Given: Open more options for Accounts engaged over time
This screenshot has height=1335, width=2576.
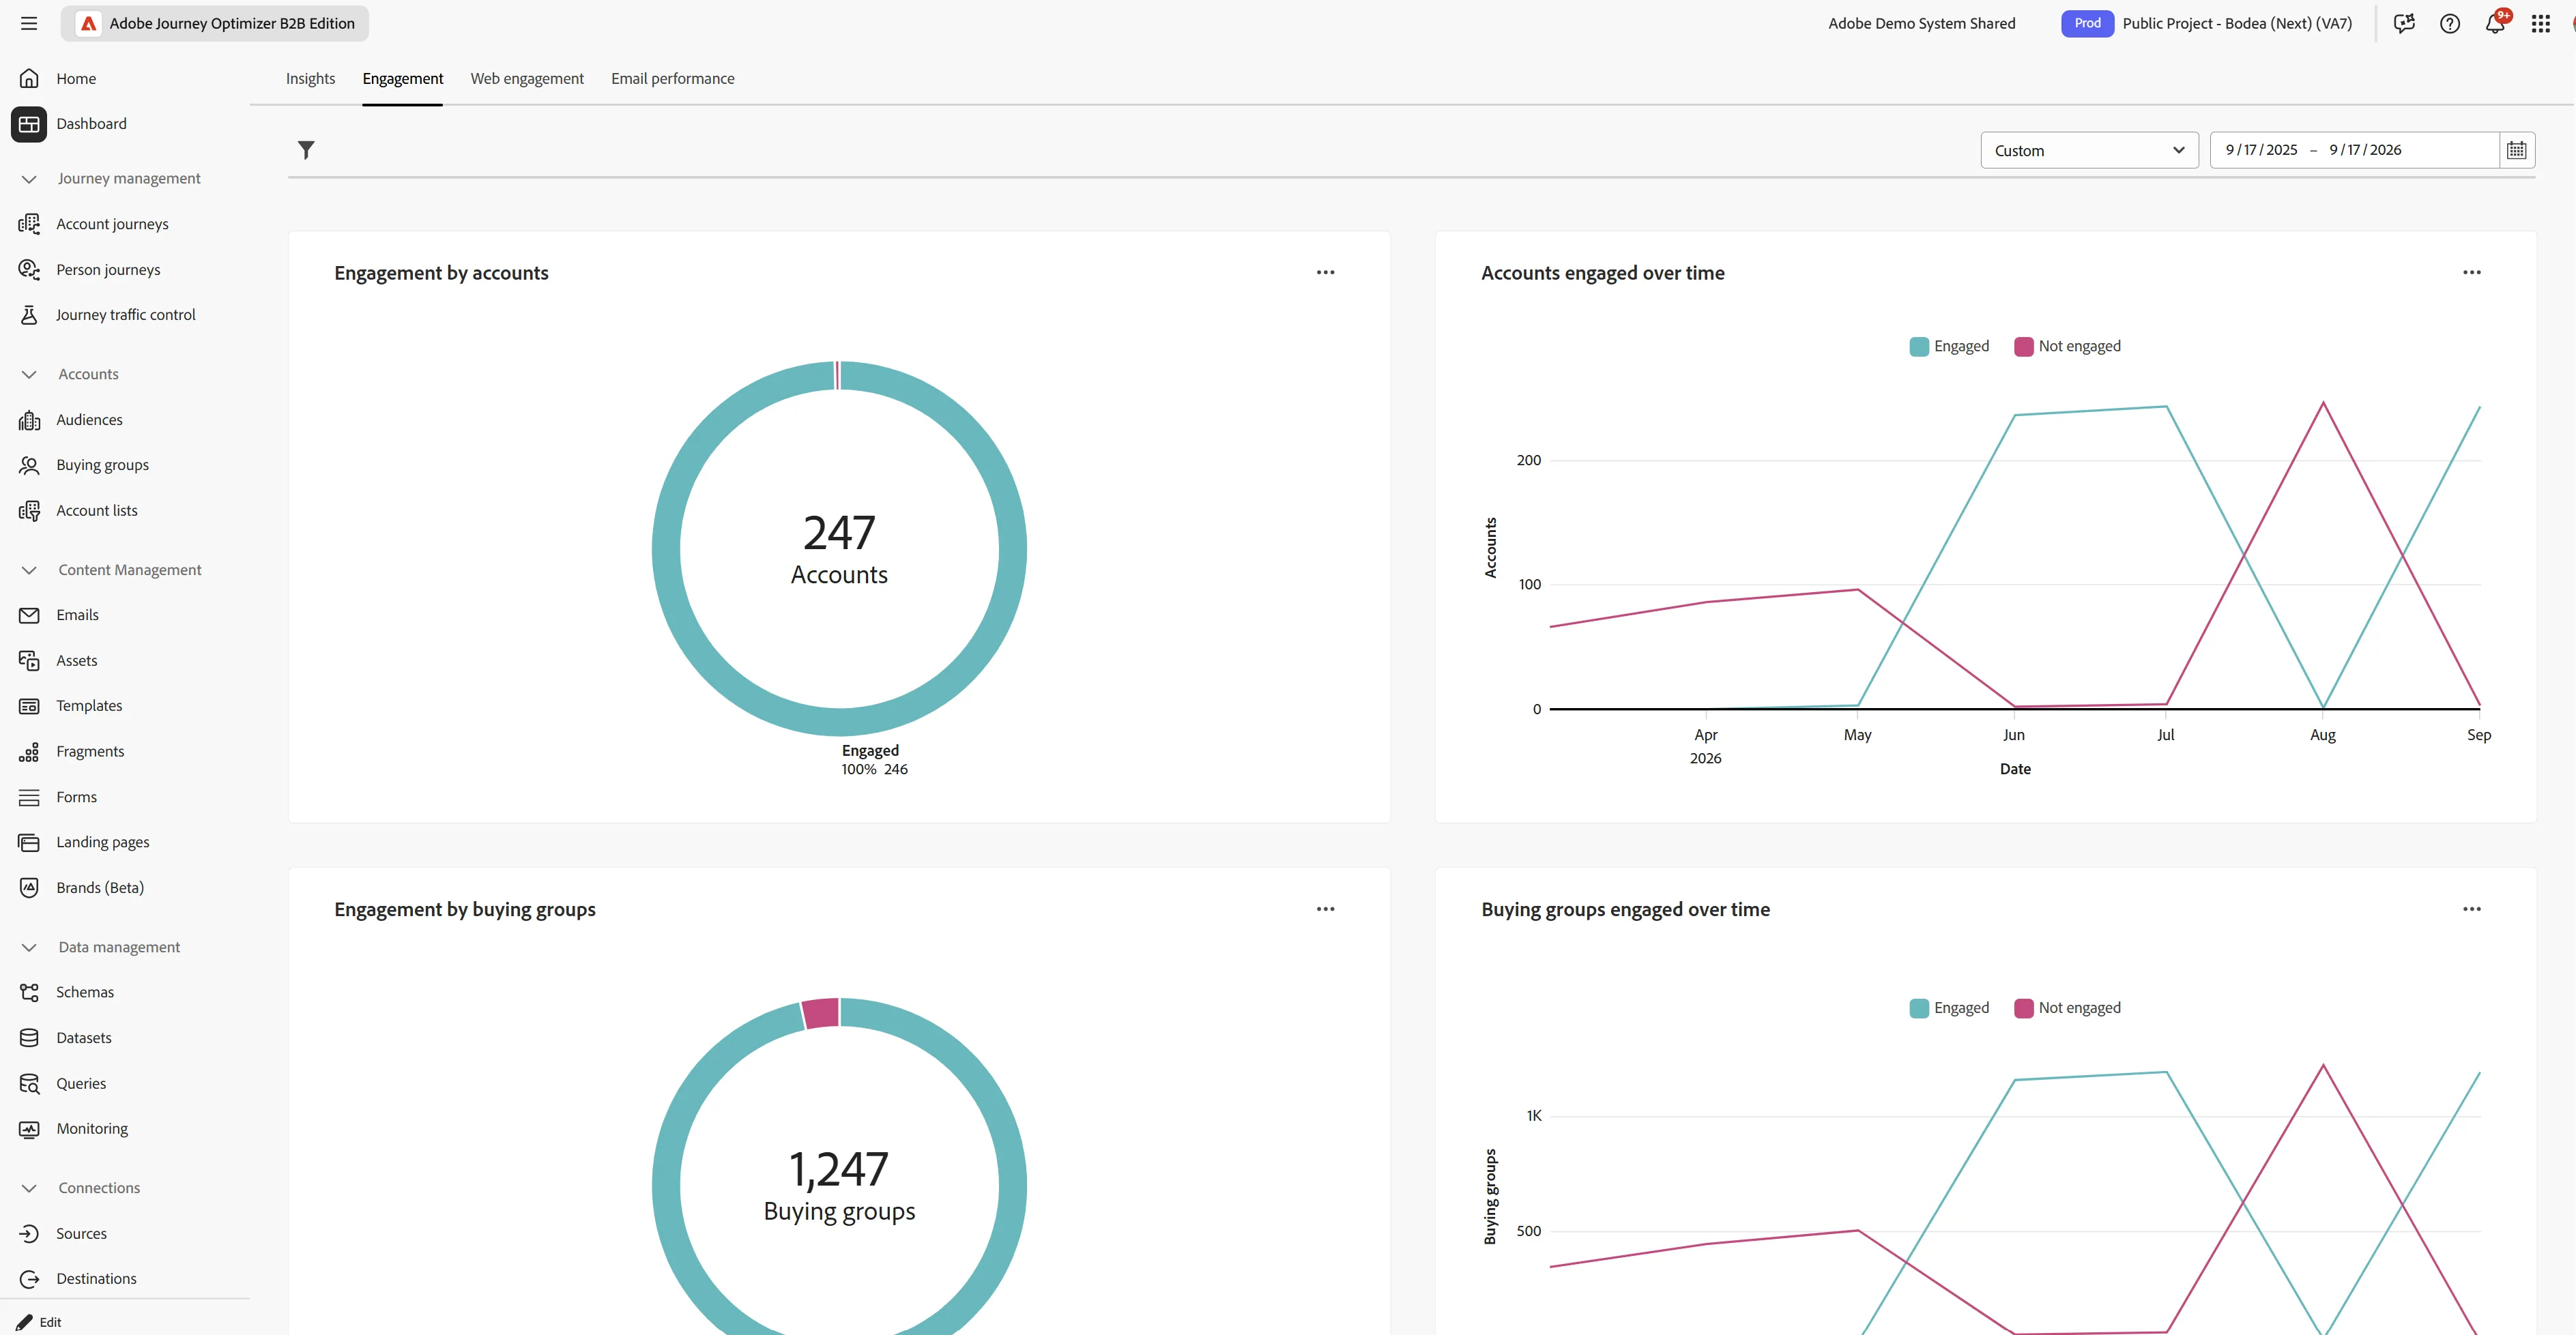Looking at the screenshot, I should point(2471,272).
